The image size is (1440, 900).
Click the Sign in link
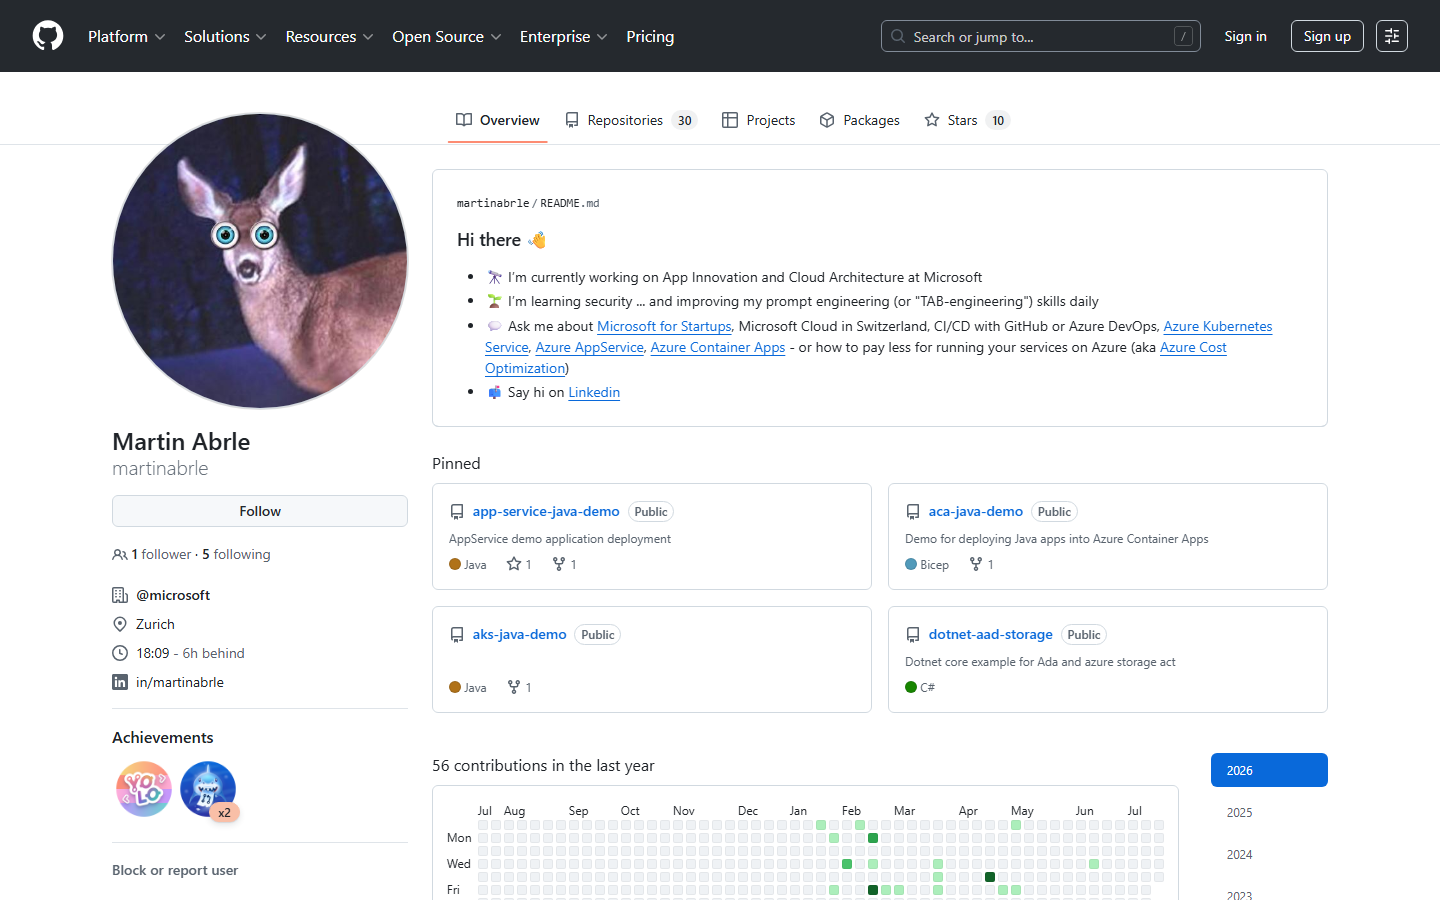pos(1245,36)
